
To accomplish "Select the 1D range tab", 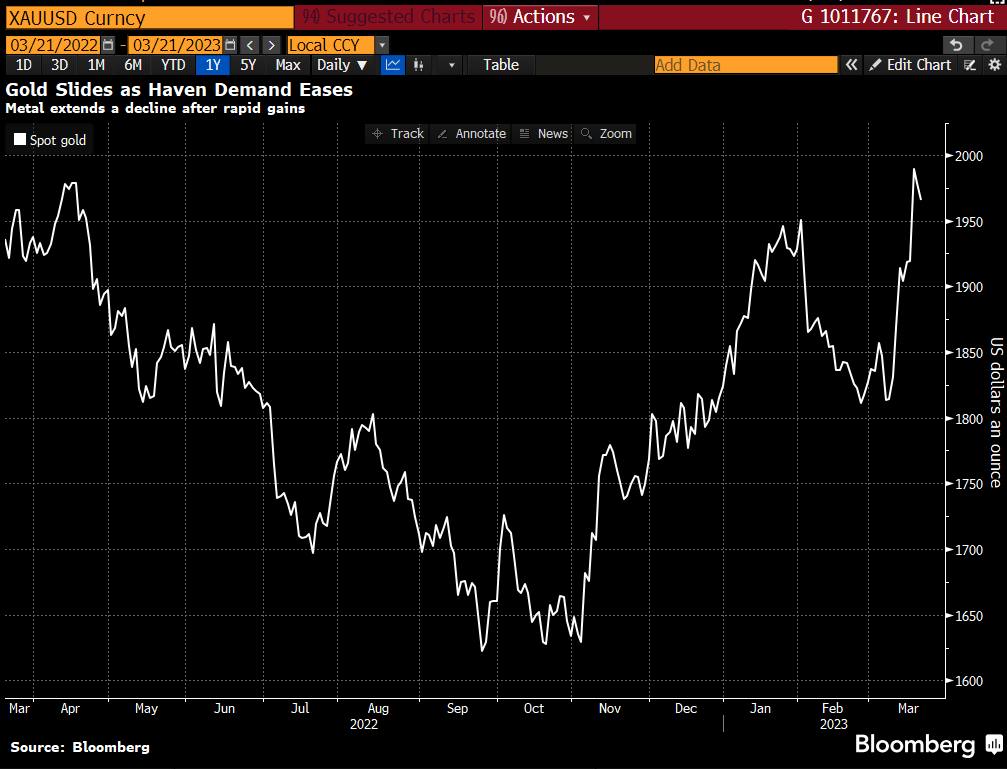I will coord(24,65).
